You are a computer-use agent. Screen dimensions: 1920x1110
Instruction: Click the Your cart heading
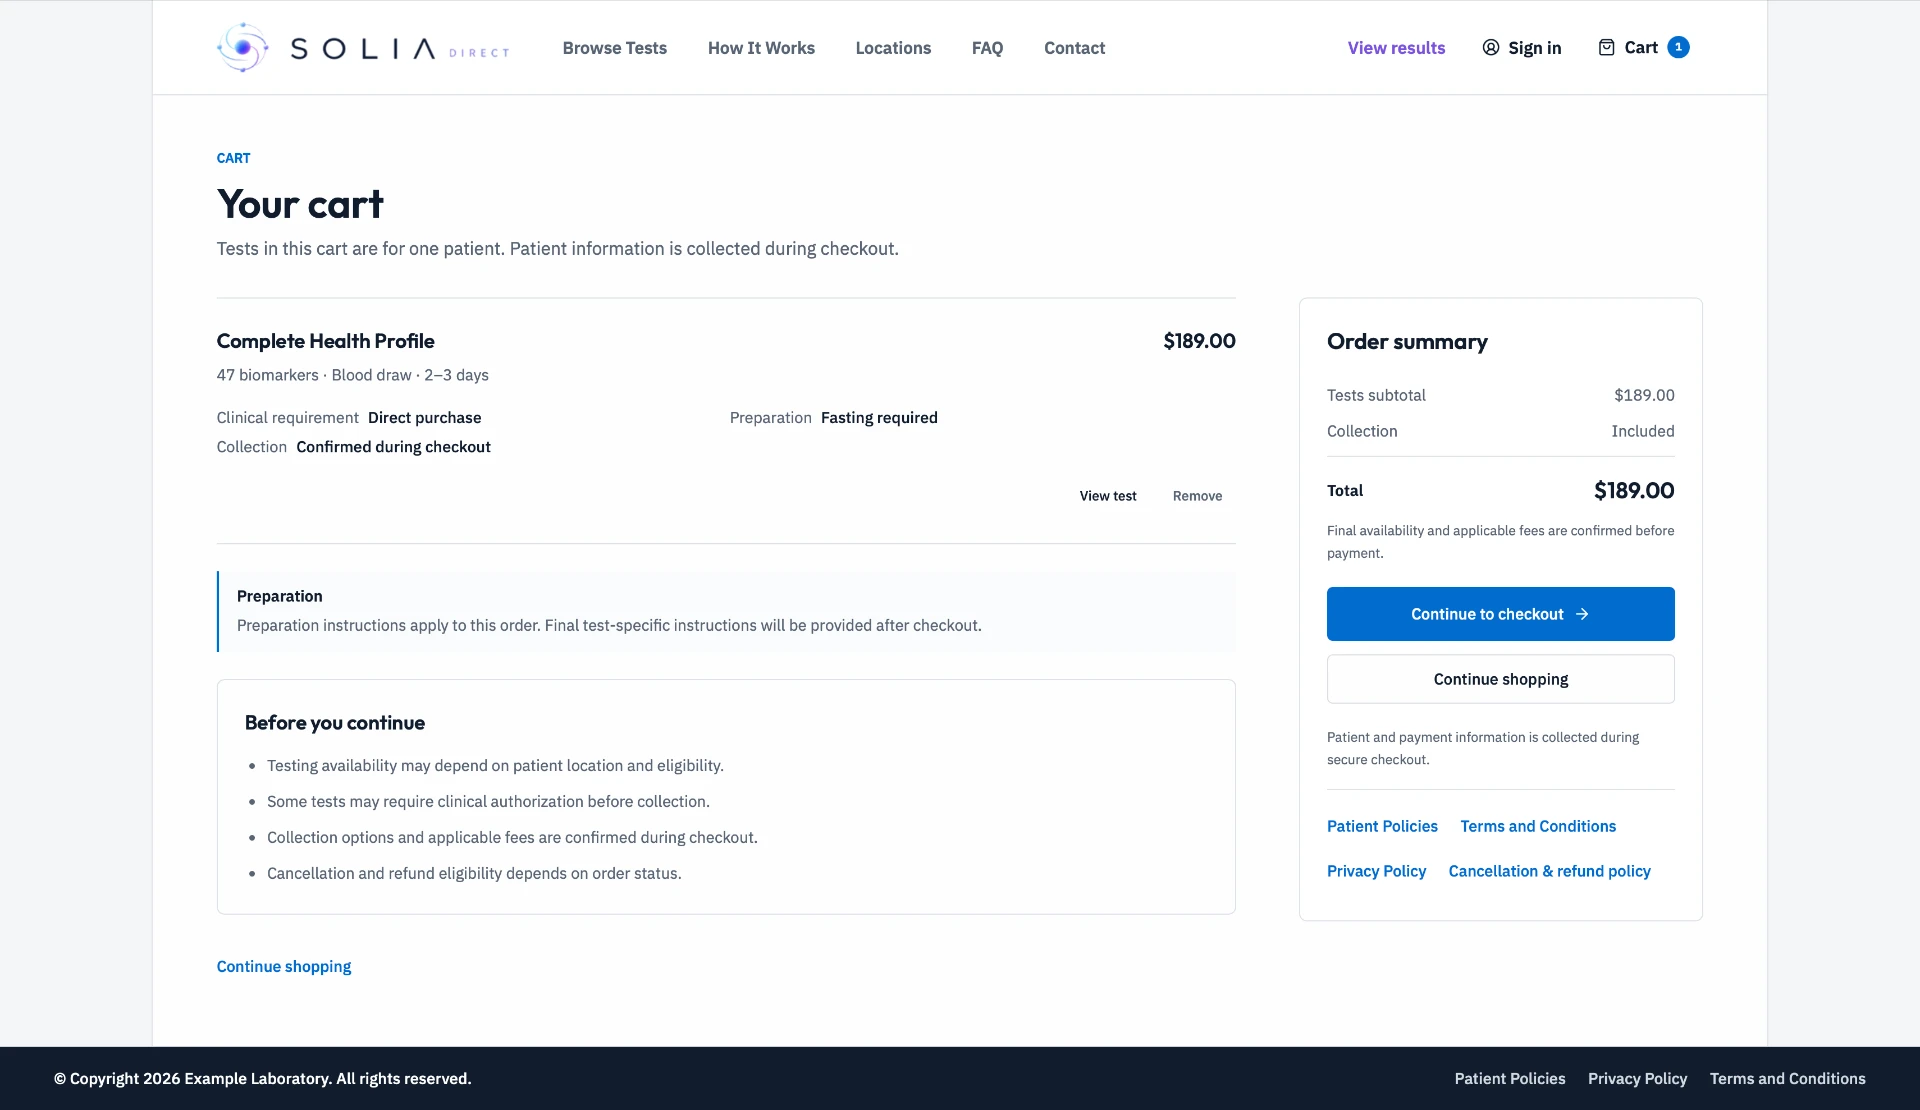[x=300, y=204]
